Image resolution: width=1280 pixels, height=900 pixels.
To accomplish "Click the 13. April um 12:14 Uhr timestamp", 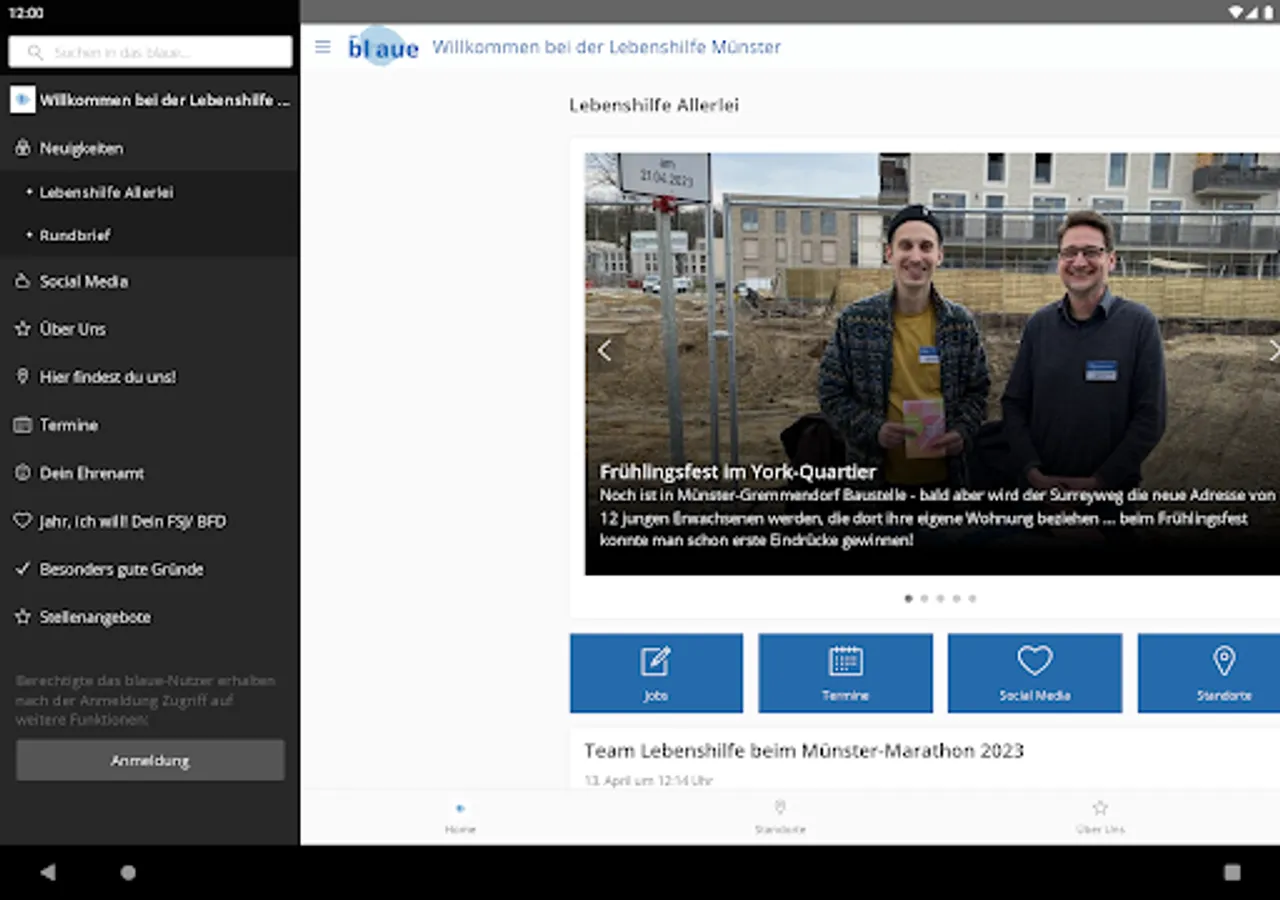I will point(648,780).
